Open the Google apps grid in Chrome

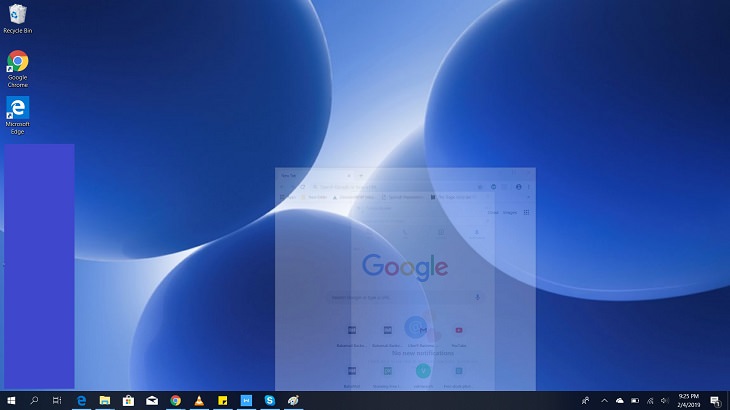click(527, 212)
